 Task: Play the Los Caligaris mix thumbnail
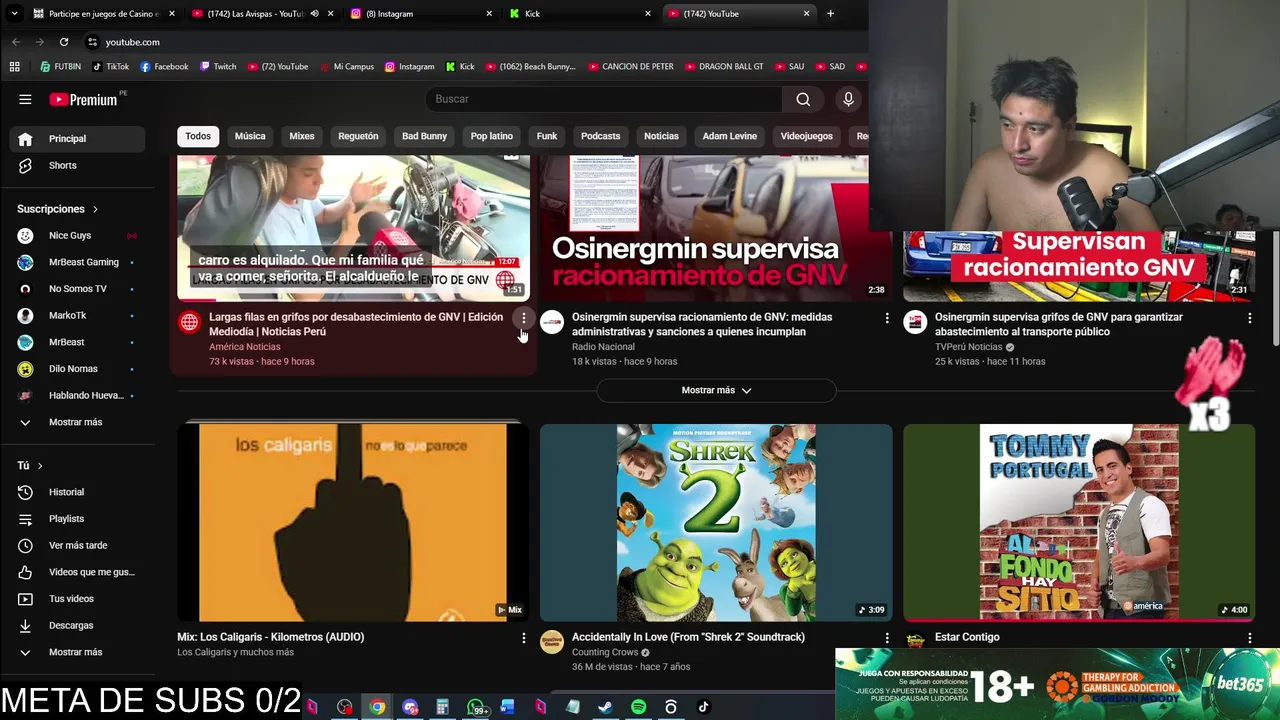coord(353,522)
